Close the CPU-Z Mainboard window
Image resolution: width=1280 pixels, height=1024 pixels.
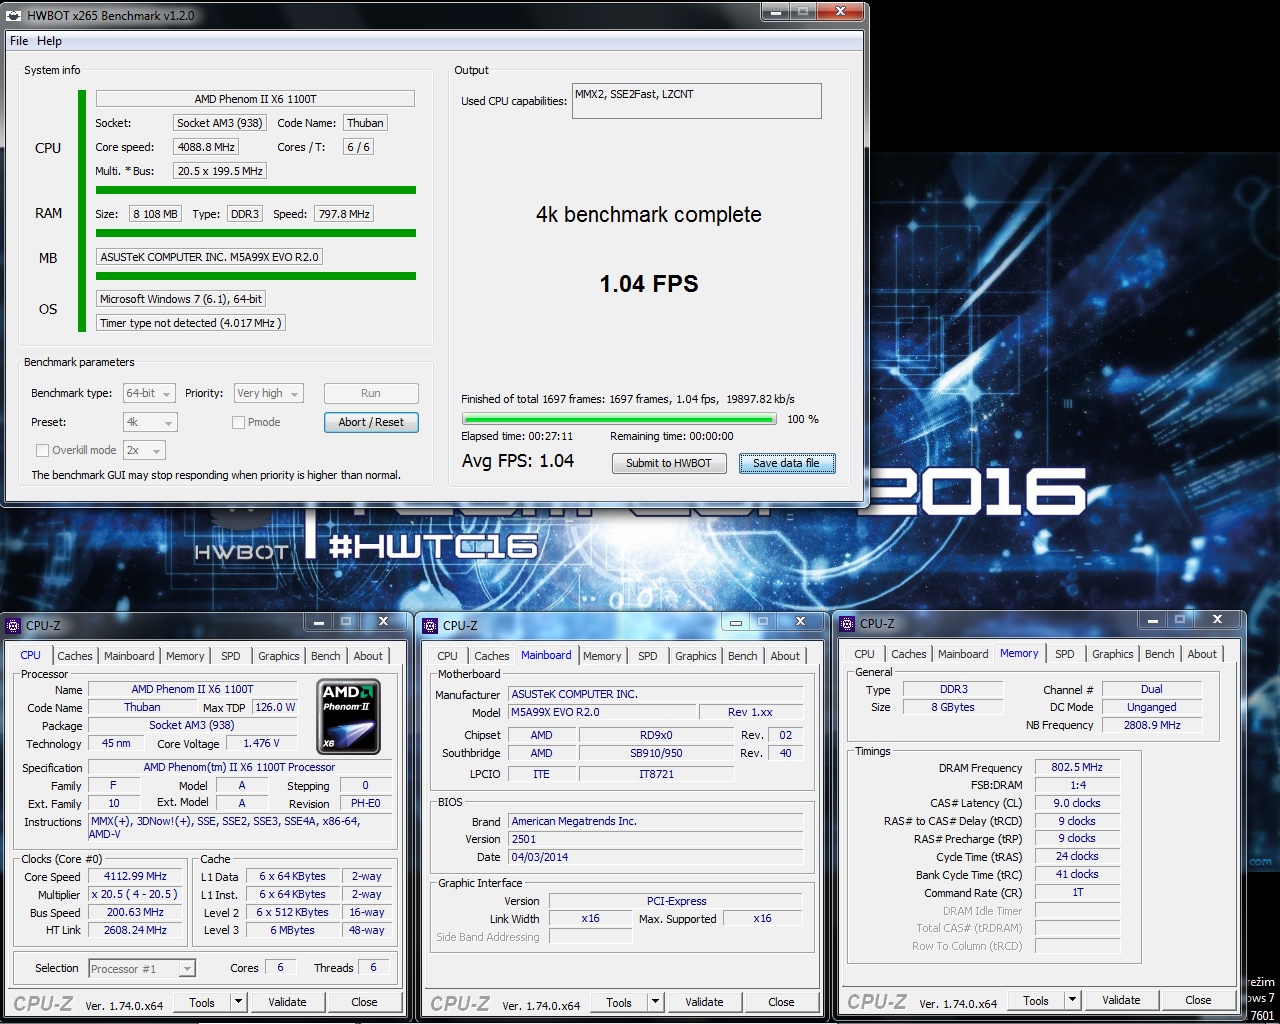(800, 622)
